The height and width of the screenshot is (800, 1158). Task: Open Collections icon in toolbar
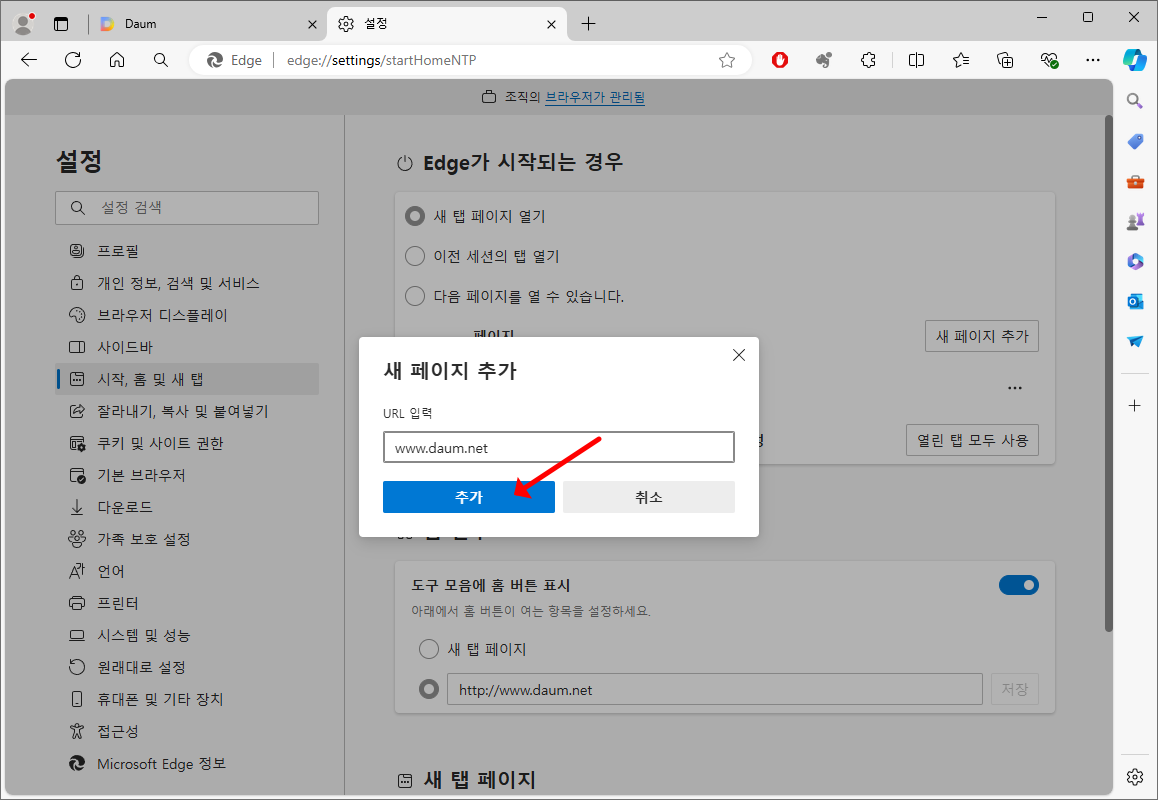[x=1005, y=60]
